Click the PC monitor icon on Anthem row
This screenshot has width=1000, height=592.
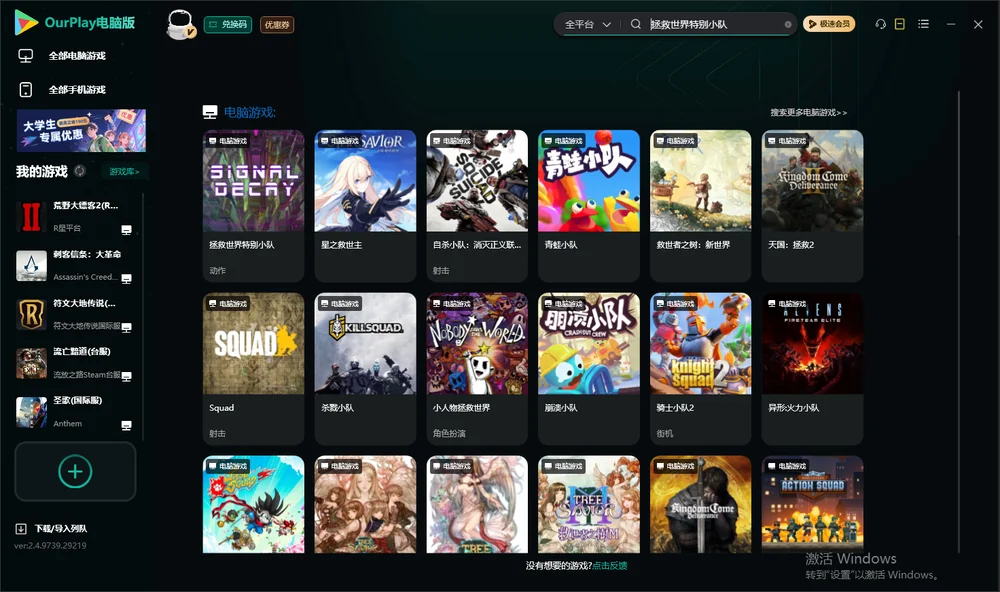(126, 426)
